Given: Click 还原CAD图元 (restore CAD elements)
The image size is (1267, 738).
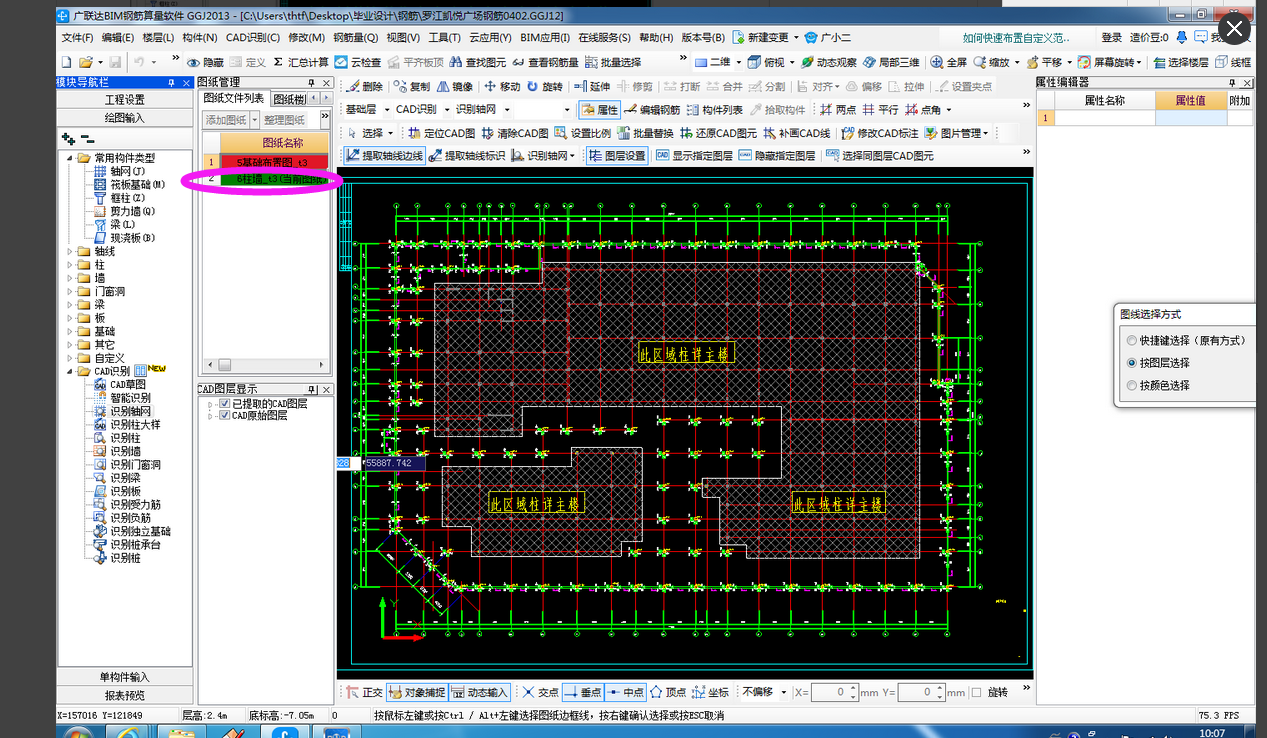Looking at the screenshot, I should tap(719, 133).
